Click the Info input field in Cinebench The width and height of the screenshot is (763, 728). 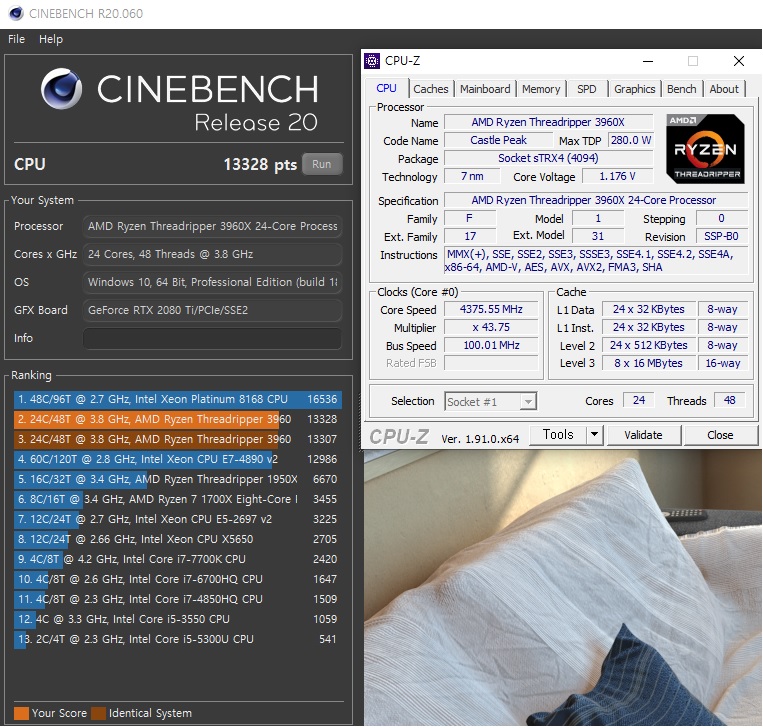coord(212,338)
